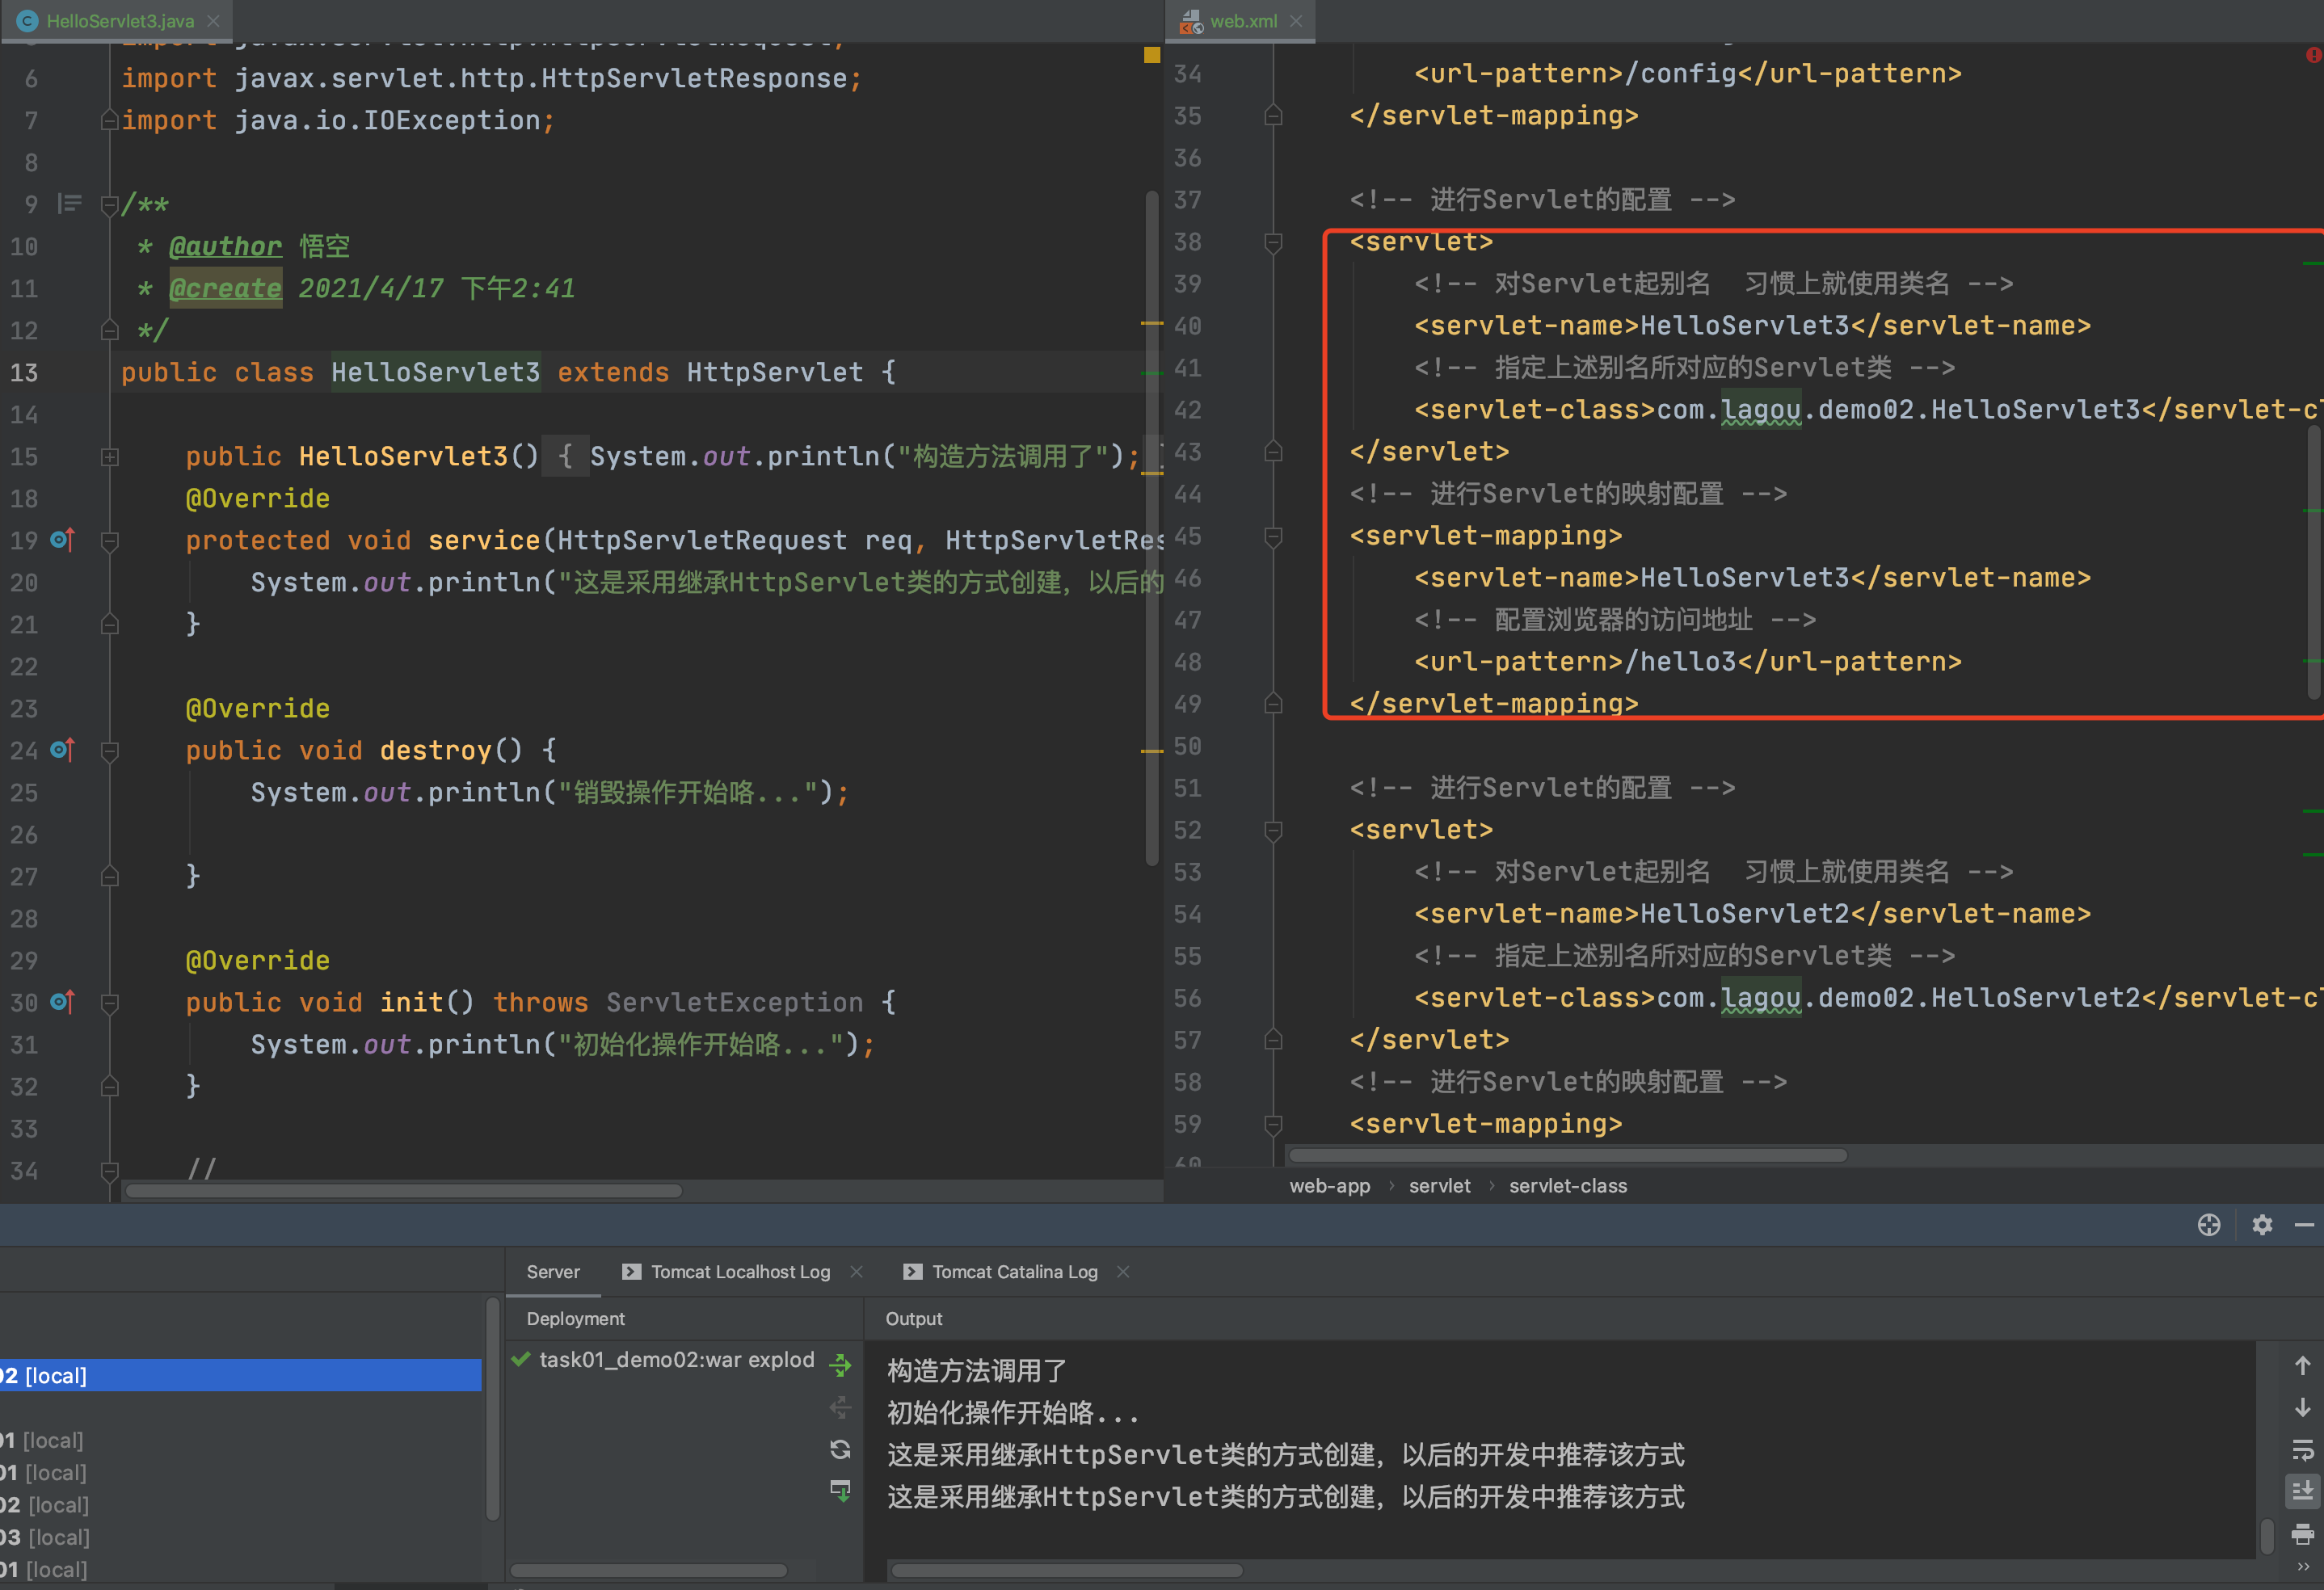Viewport: 2324px width, 1590px height.
Task: Close the Tomcat Catalina Log tab
Action: click(1123, 1271)
